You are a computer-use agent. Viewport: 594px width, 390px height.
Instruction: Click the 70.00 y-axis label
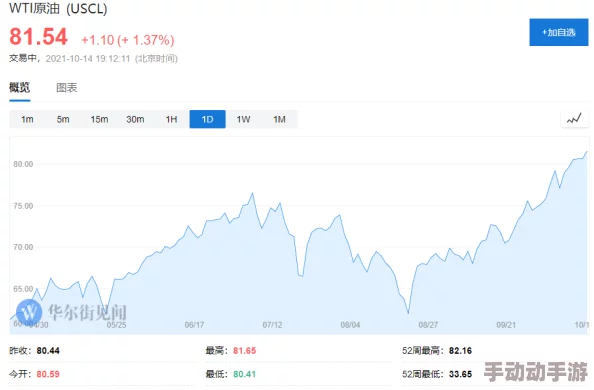(x=23, y=247)
